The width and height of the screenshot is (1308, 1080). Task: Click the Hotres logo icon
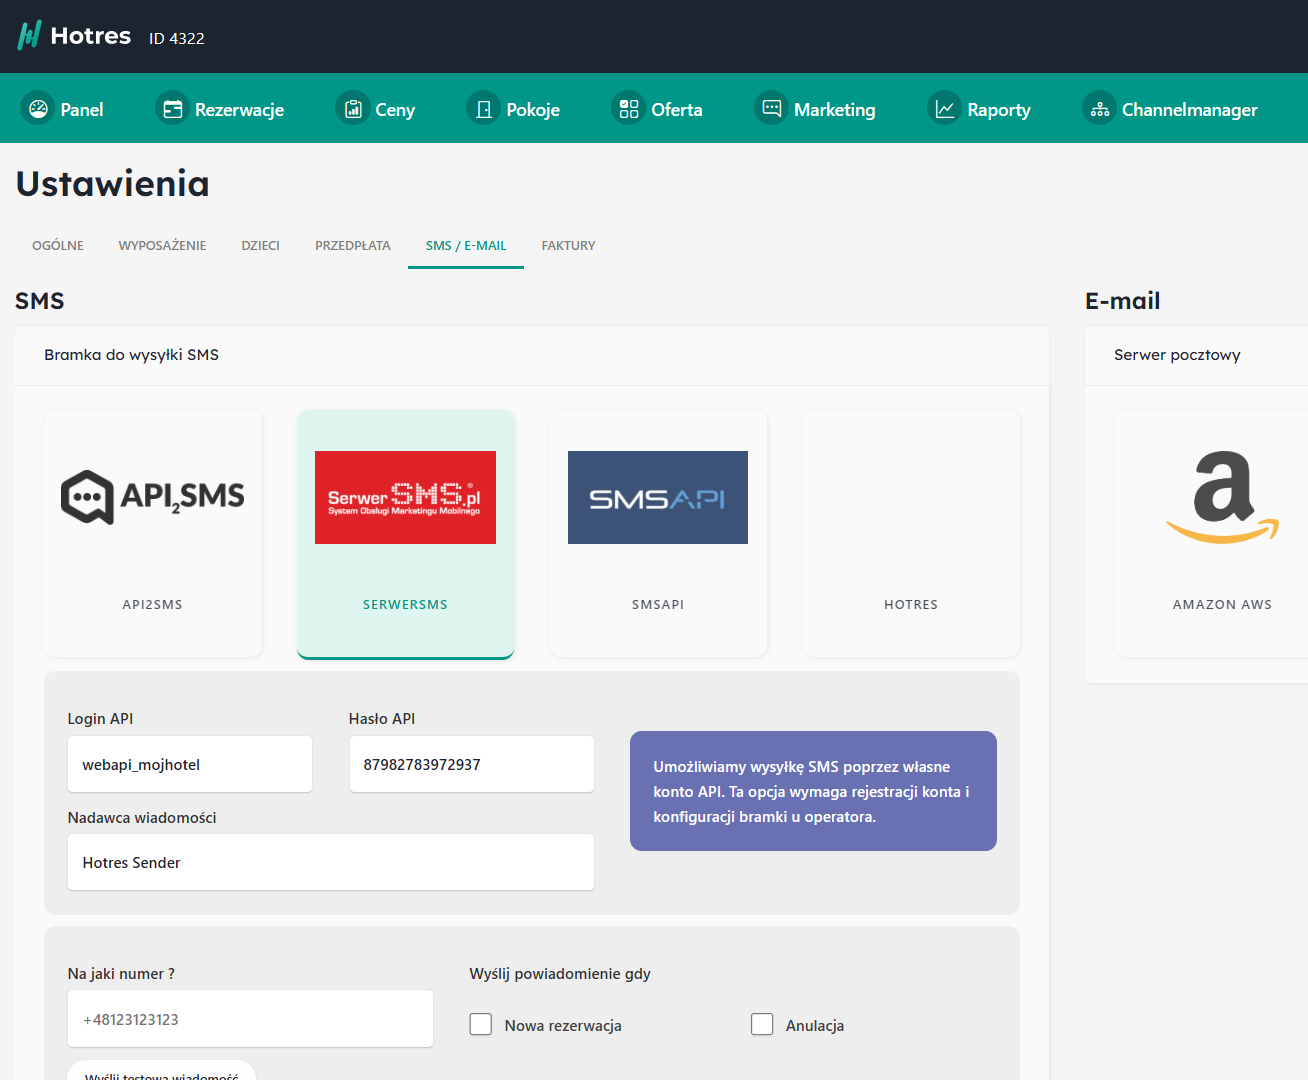pyautogui.click(x=29, y=36)
